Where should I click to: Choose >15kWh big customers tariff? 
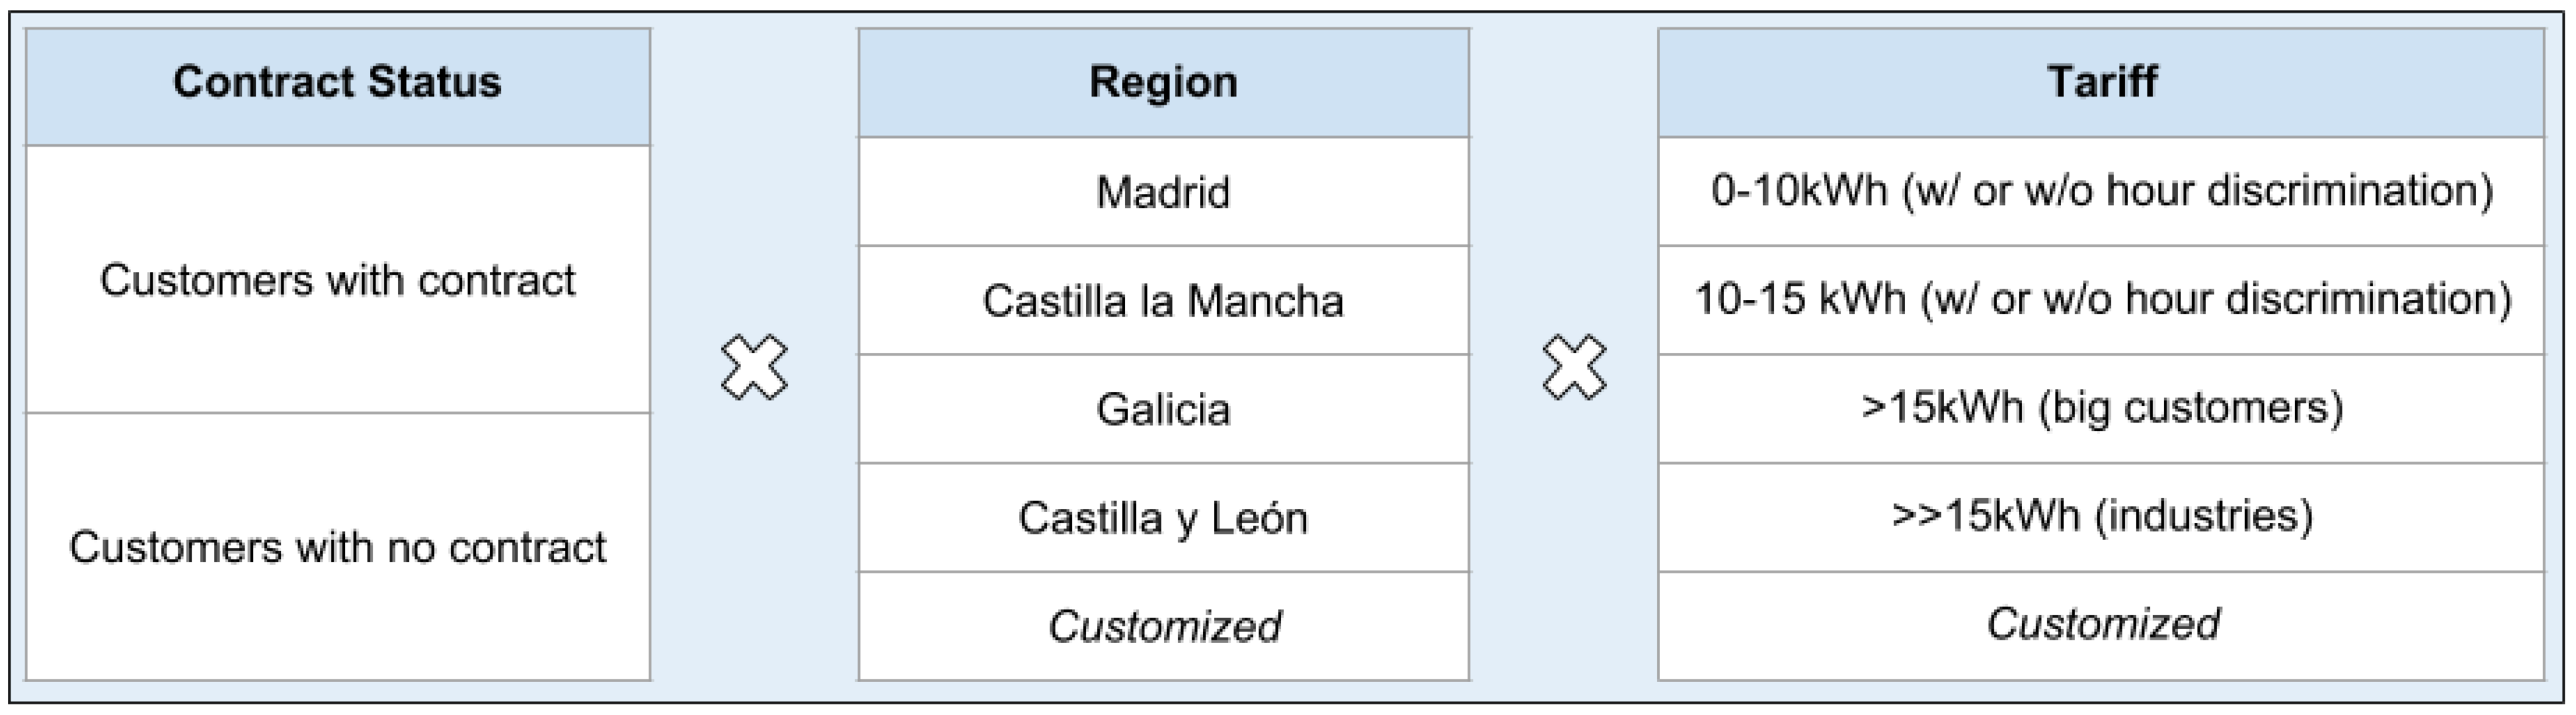[x=2101, y=408]
